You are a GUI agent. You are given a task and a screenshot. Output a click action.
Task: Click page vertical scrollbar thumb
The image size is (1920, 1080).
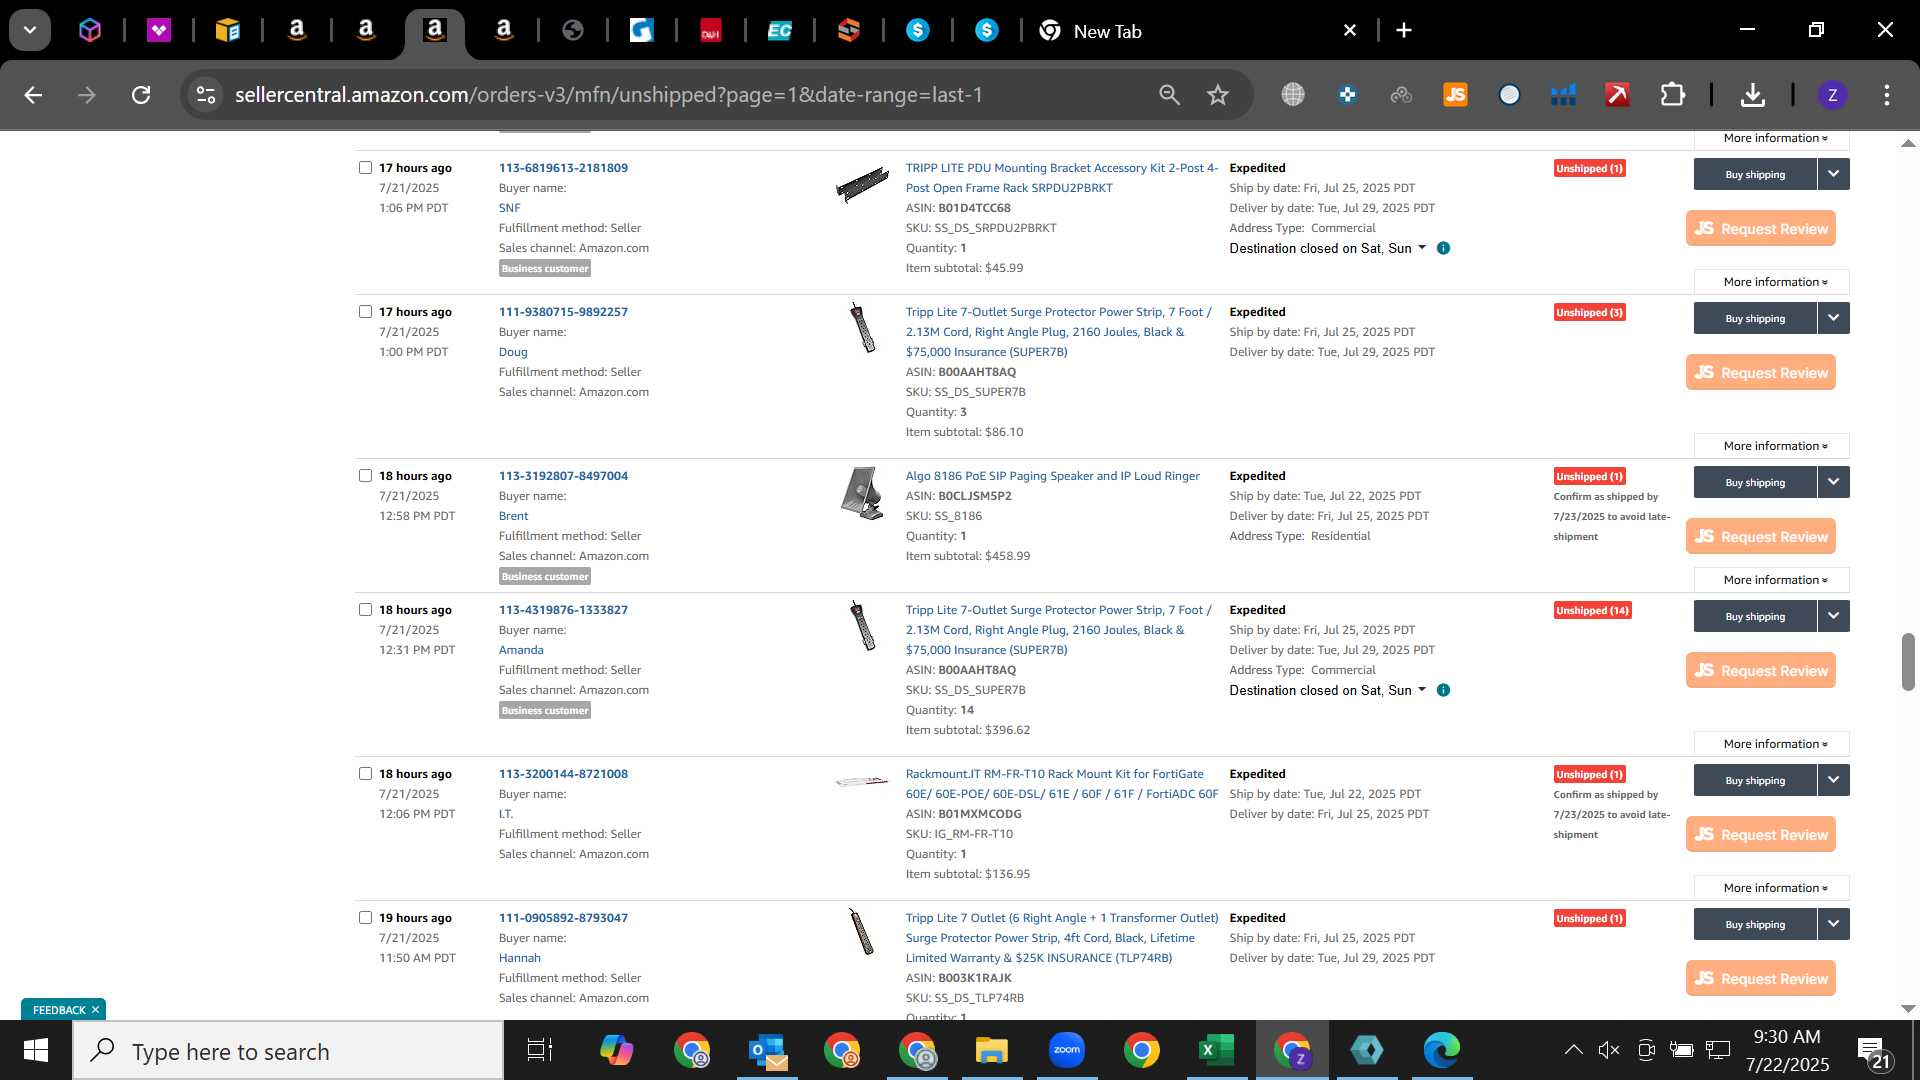(x=1908, y=661)
